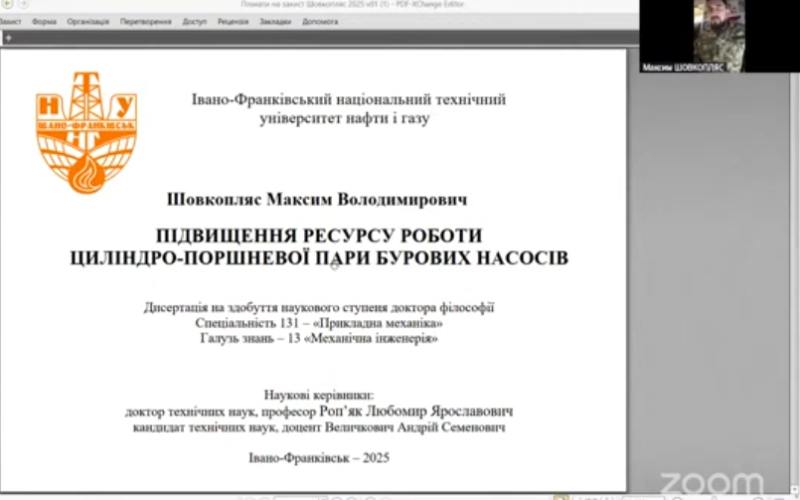The width and height of the screenshot is (800, 500).
Task: Open the Форма ribbon tab
Action: point(44,21)
